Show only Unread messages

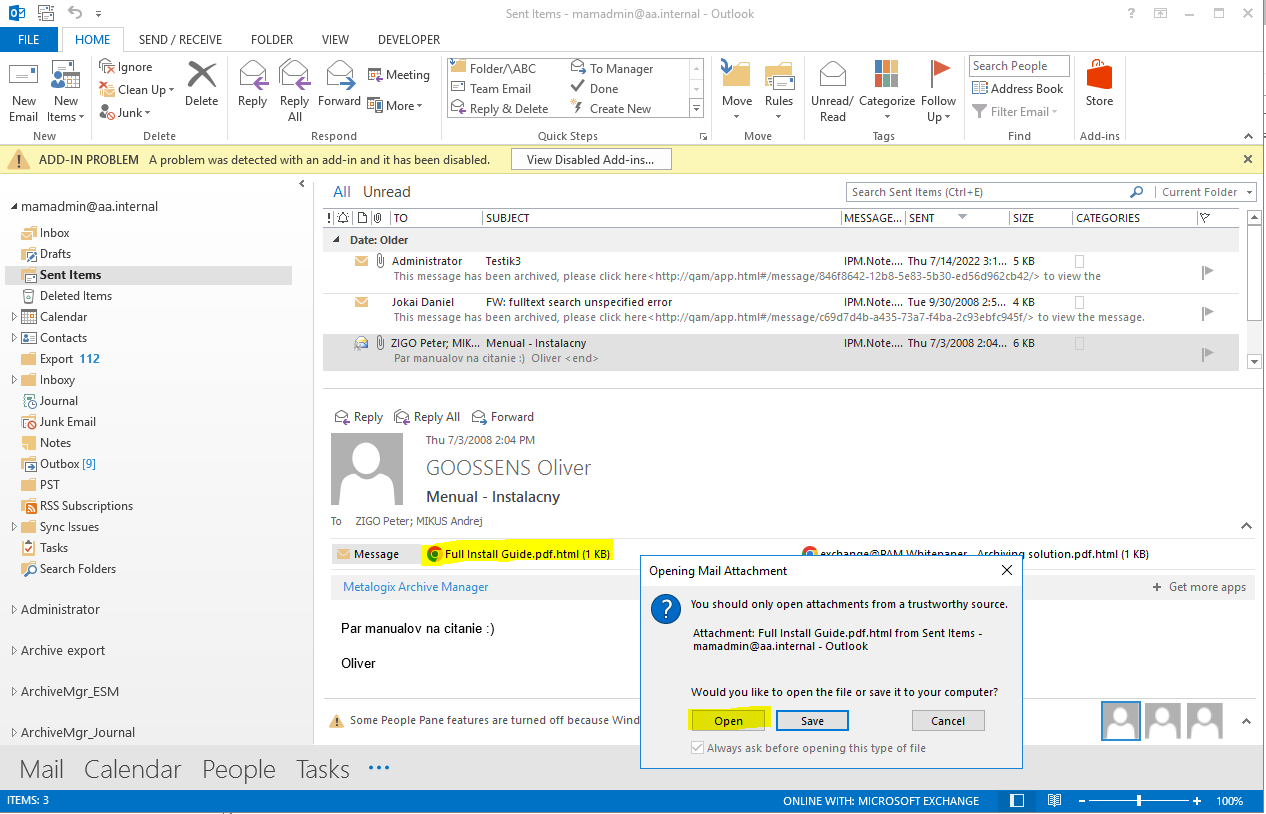click(387, 192)
